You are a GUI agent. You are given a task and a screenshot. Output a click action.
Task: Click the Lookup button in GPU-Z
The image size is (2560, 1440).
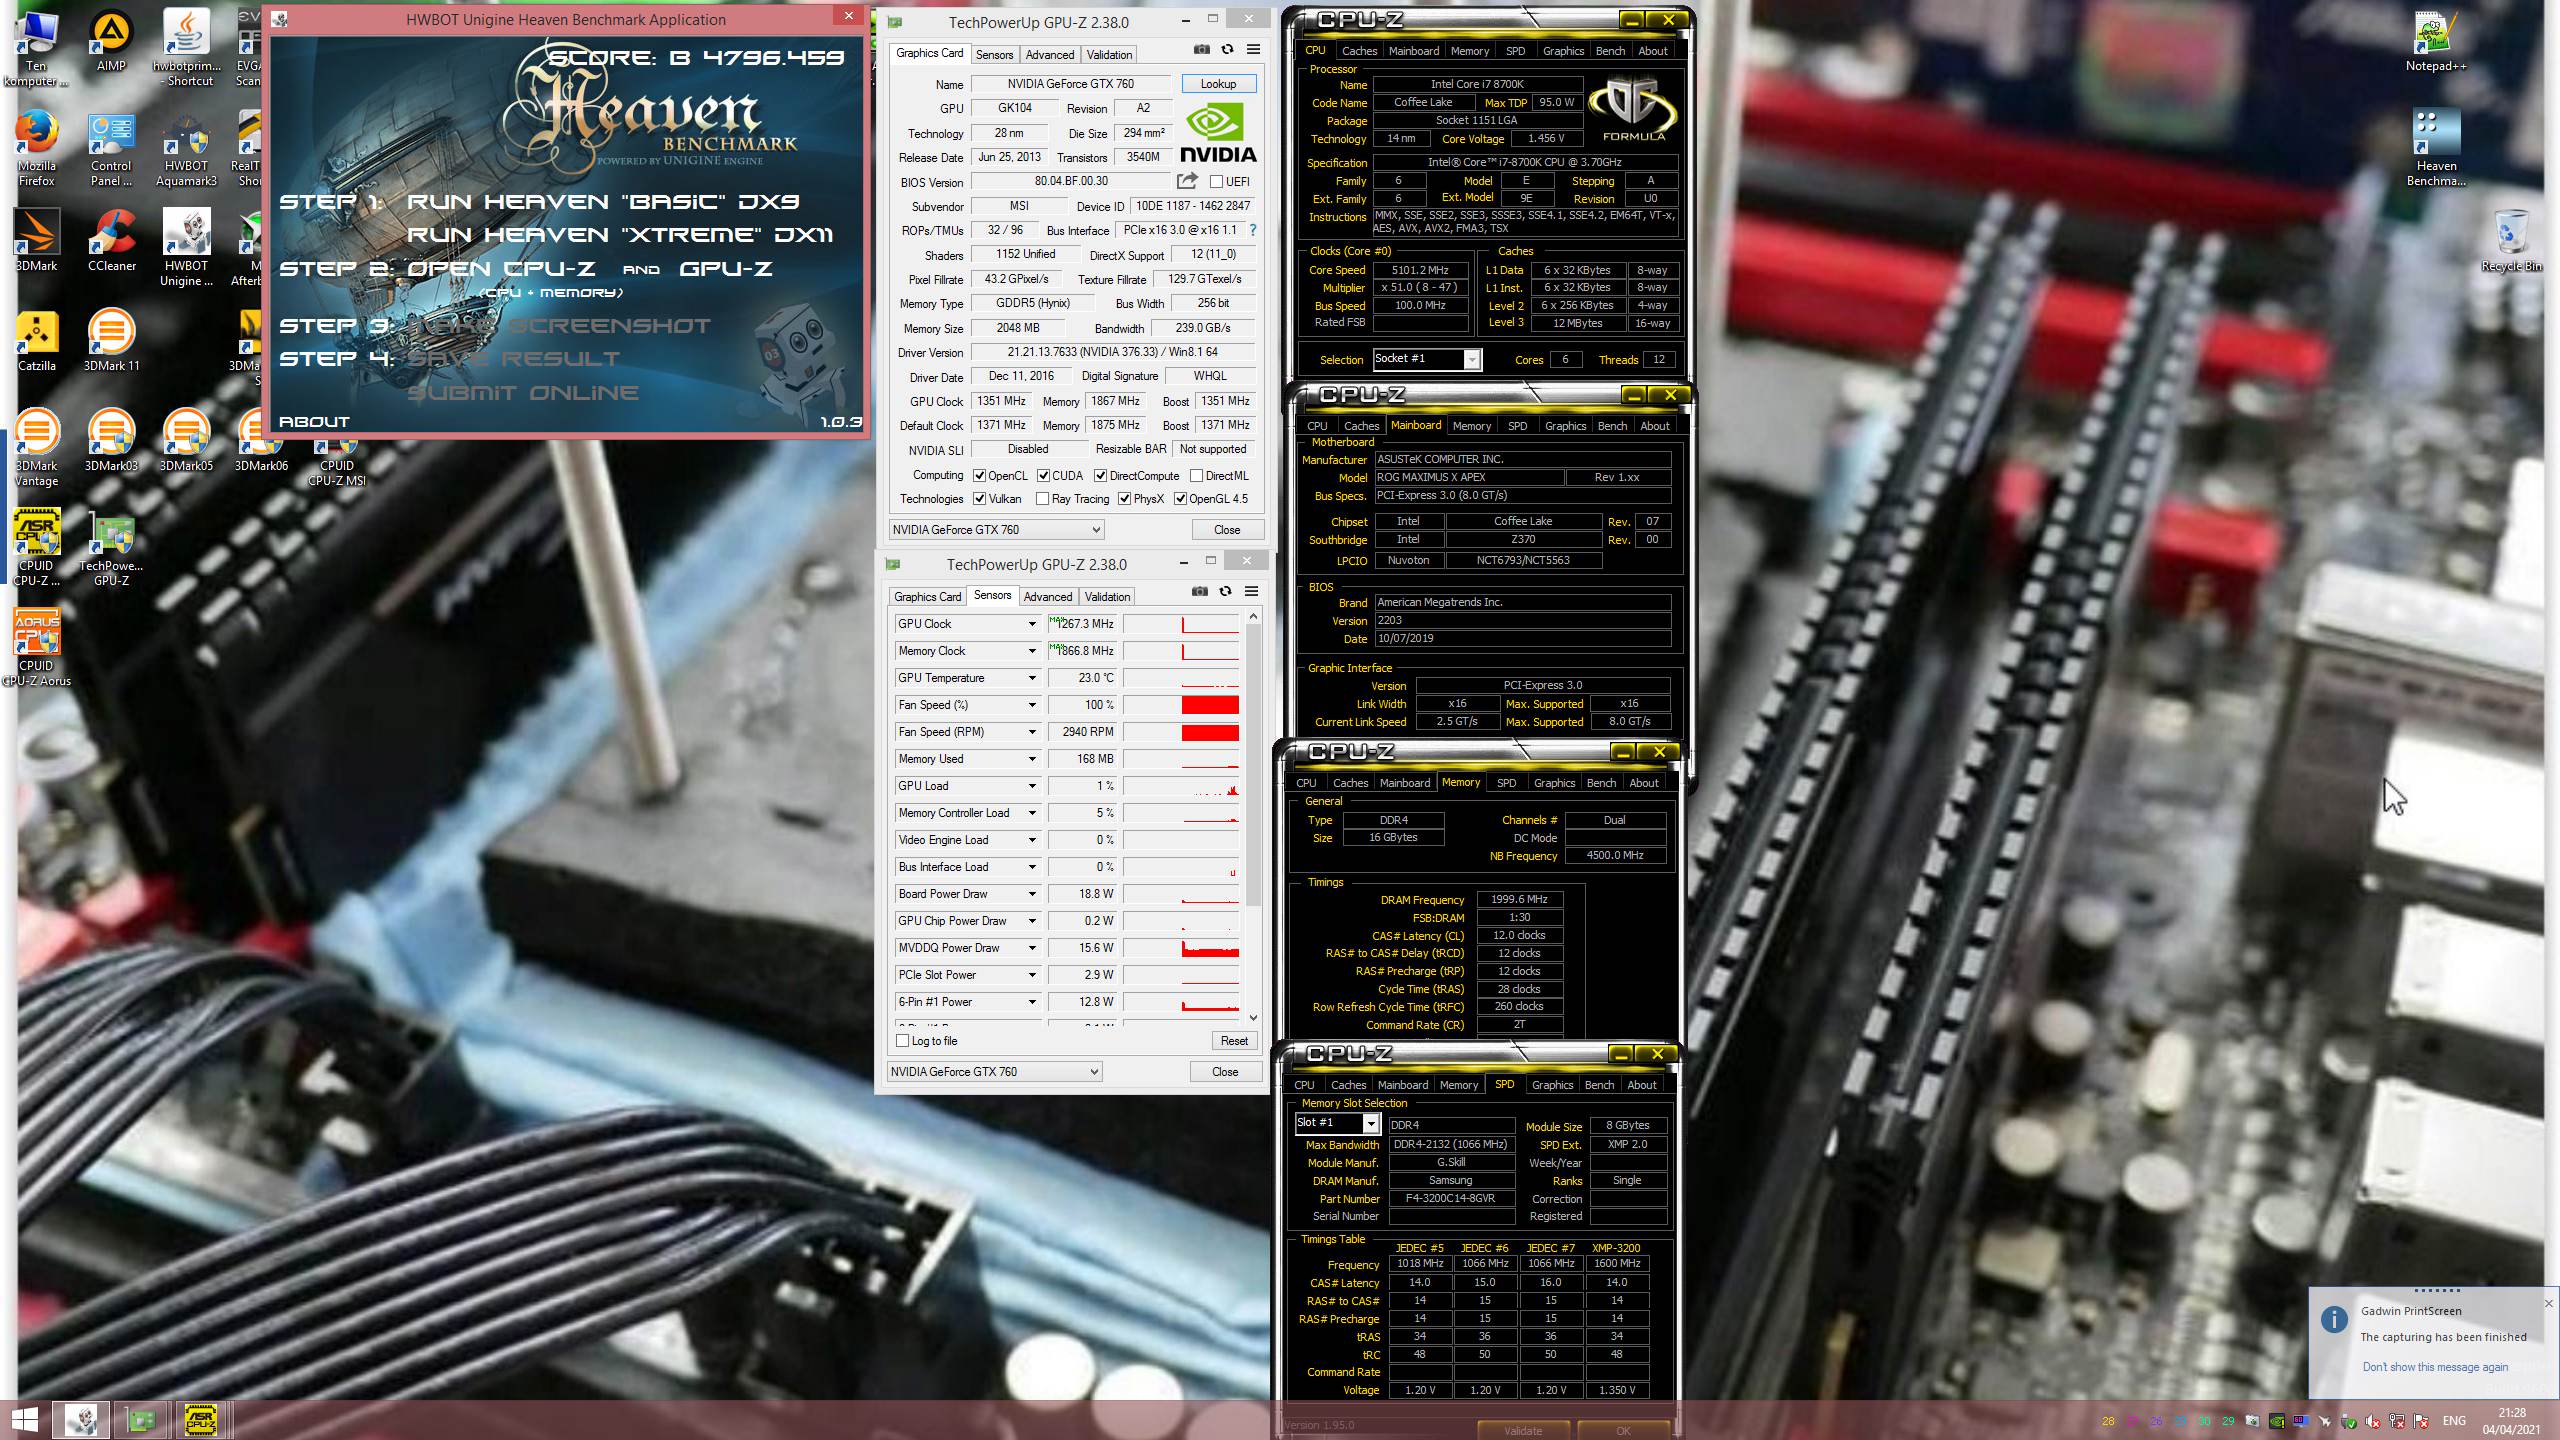[x=1218, y=84]
